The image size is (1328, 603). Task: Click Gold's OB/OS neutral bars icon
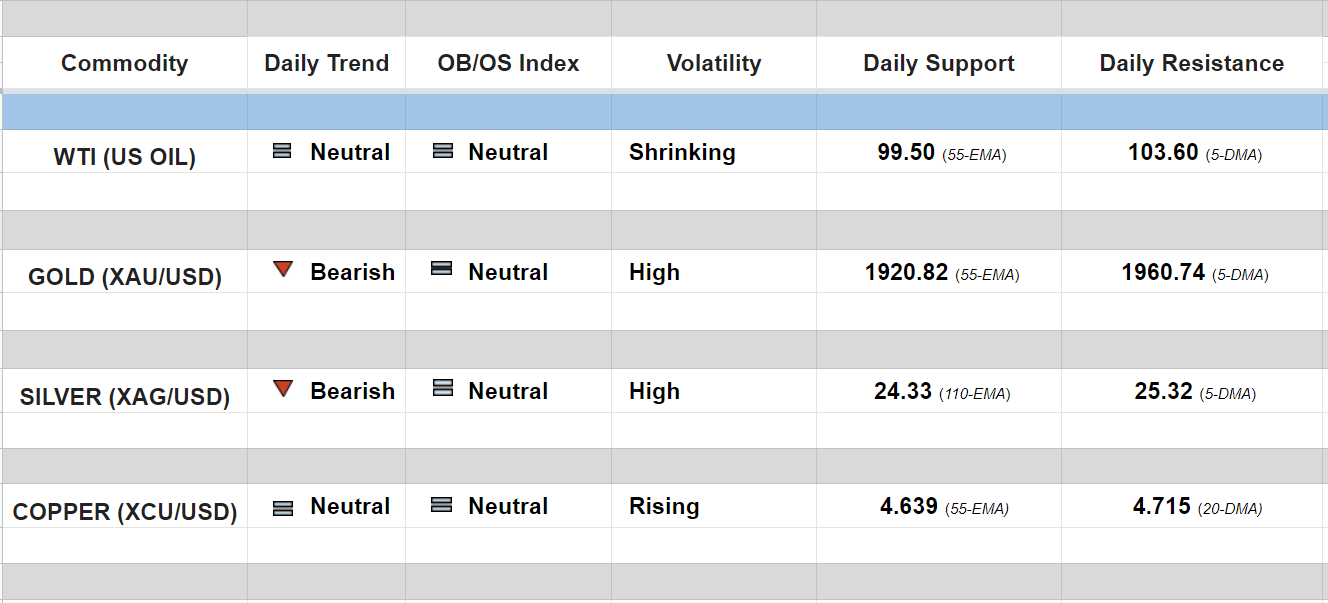point(441,269)
